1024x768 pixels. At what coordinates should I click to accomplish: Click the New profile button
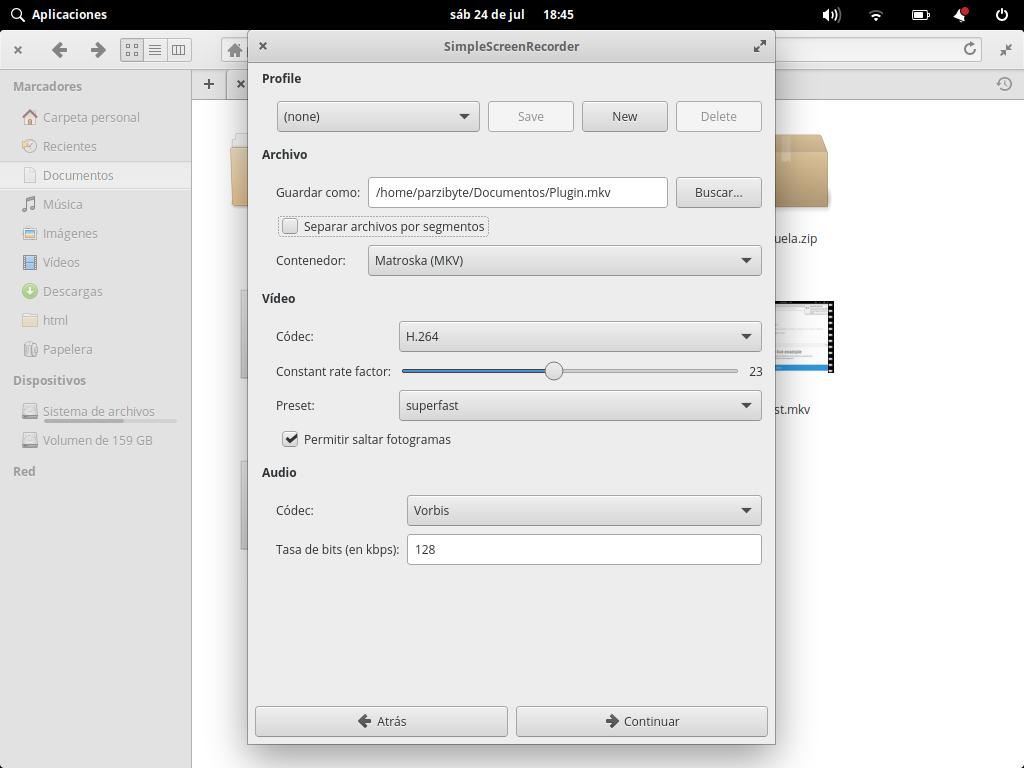click(625, 116)
